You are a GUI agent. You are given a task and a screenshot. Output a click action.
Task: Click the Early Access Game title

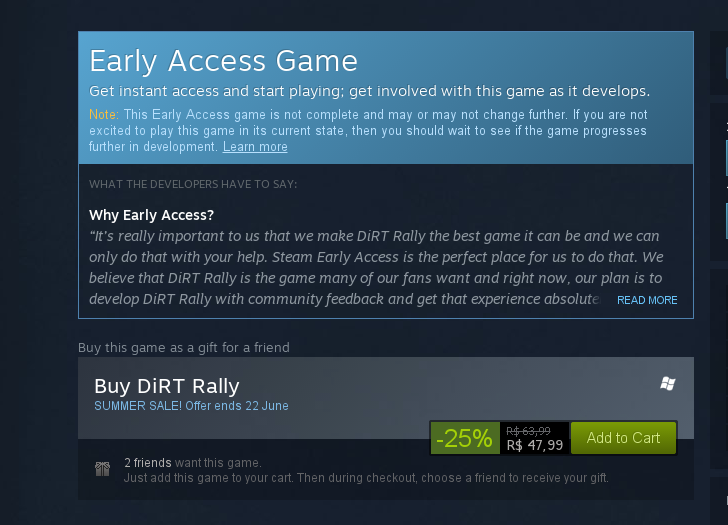[x=223, y=61]
